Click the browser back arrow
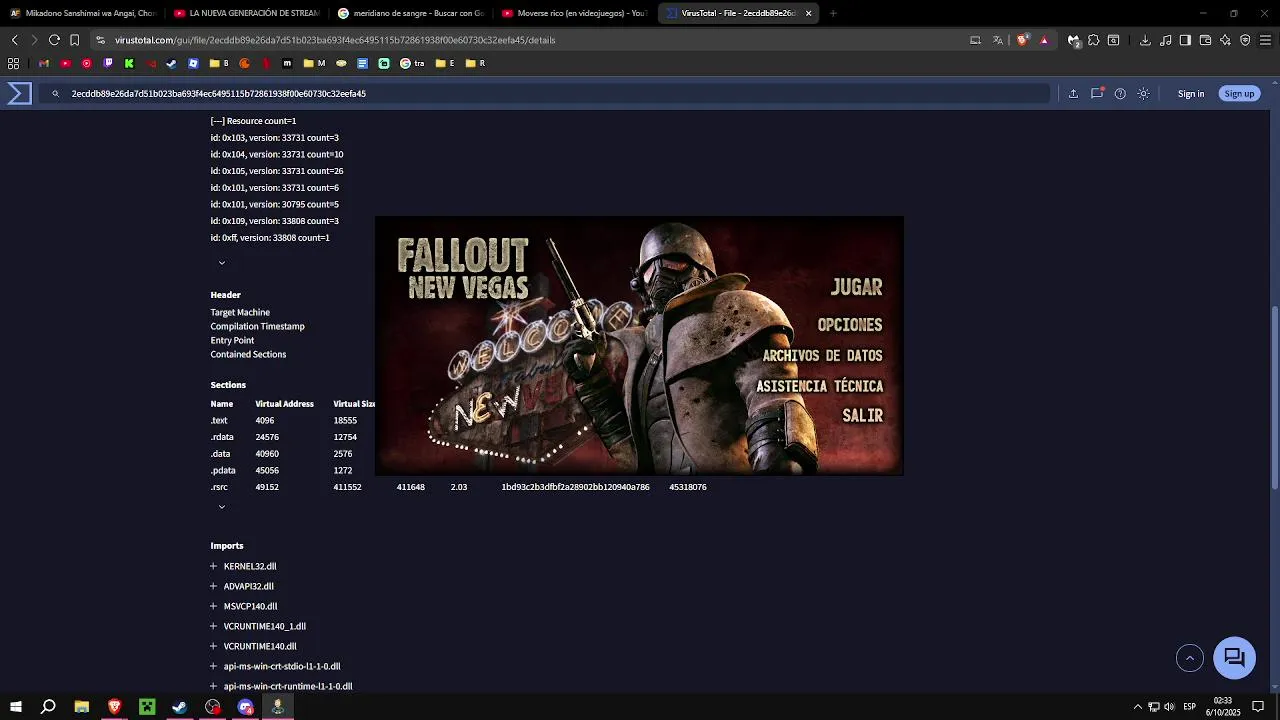This screenshot has height=720, width=1280. [15, 40]
